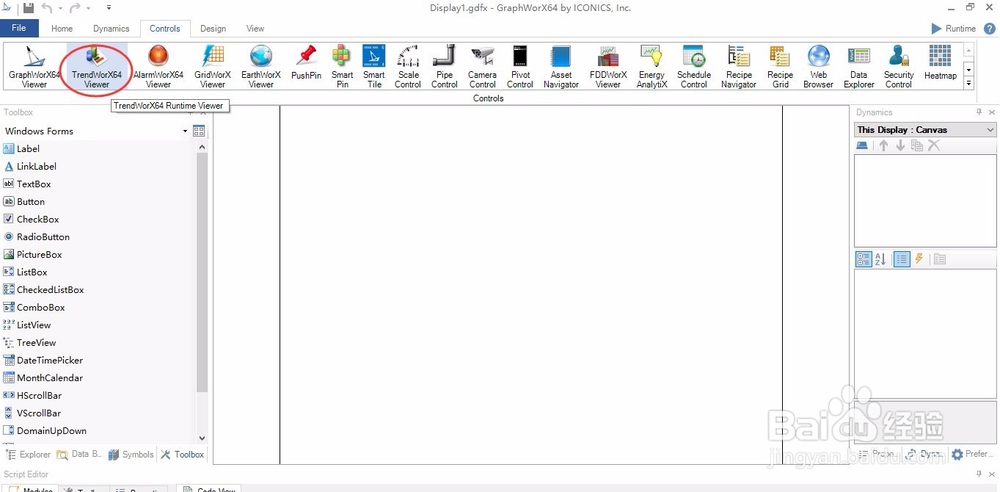Open the Asset Navigator control
This screenshot has height=492, width=1000.
pos(561,66)
